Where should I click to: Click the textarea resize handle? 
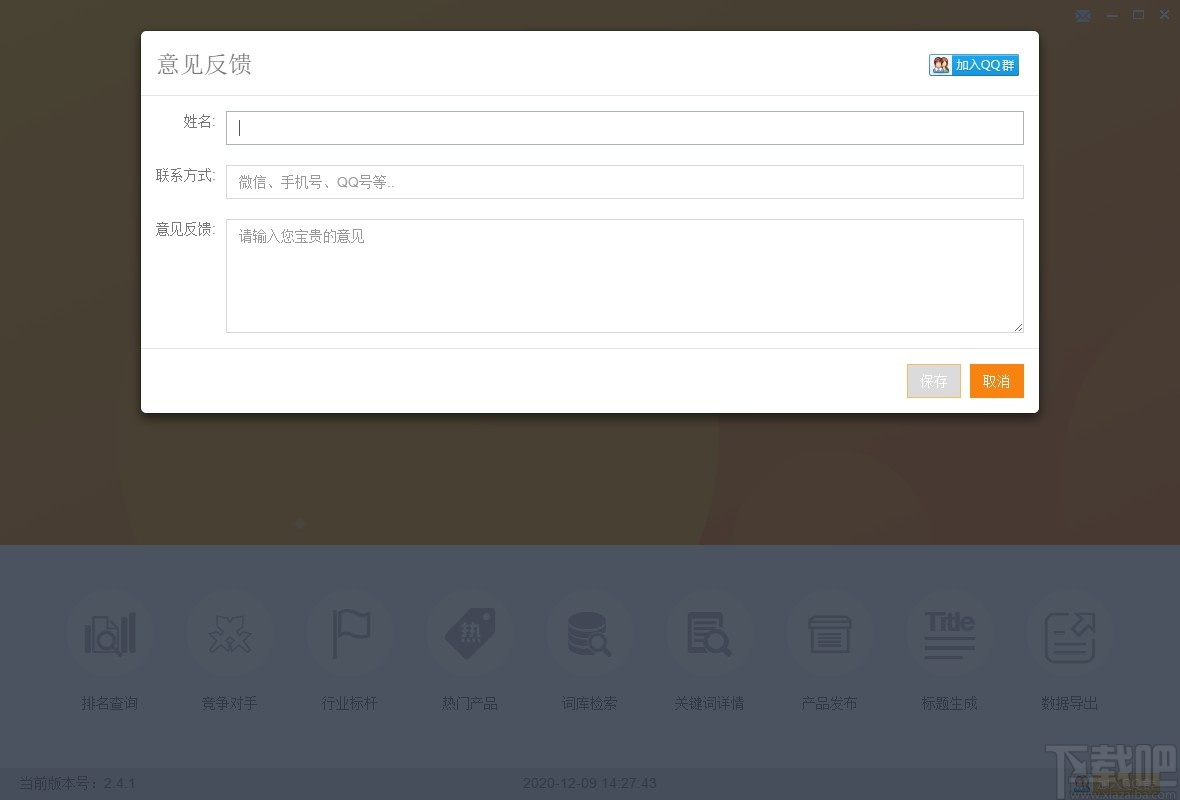tap(1018, 328)
